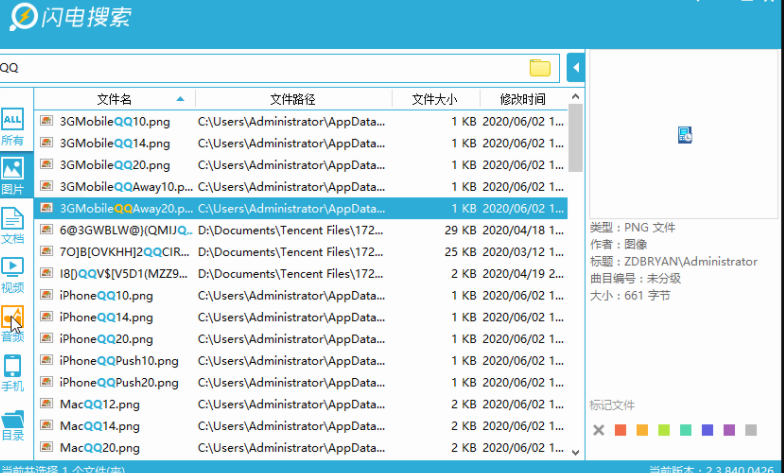Screen dimensions: 784x473
Task: Sort by 文件大小 column header
Action: point(433,99)
